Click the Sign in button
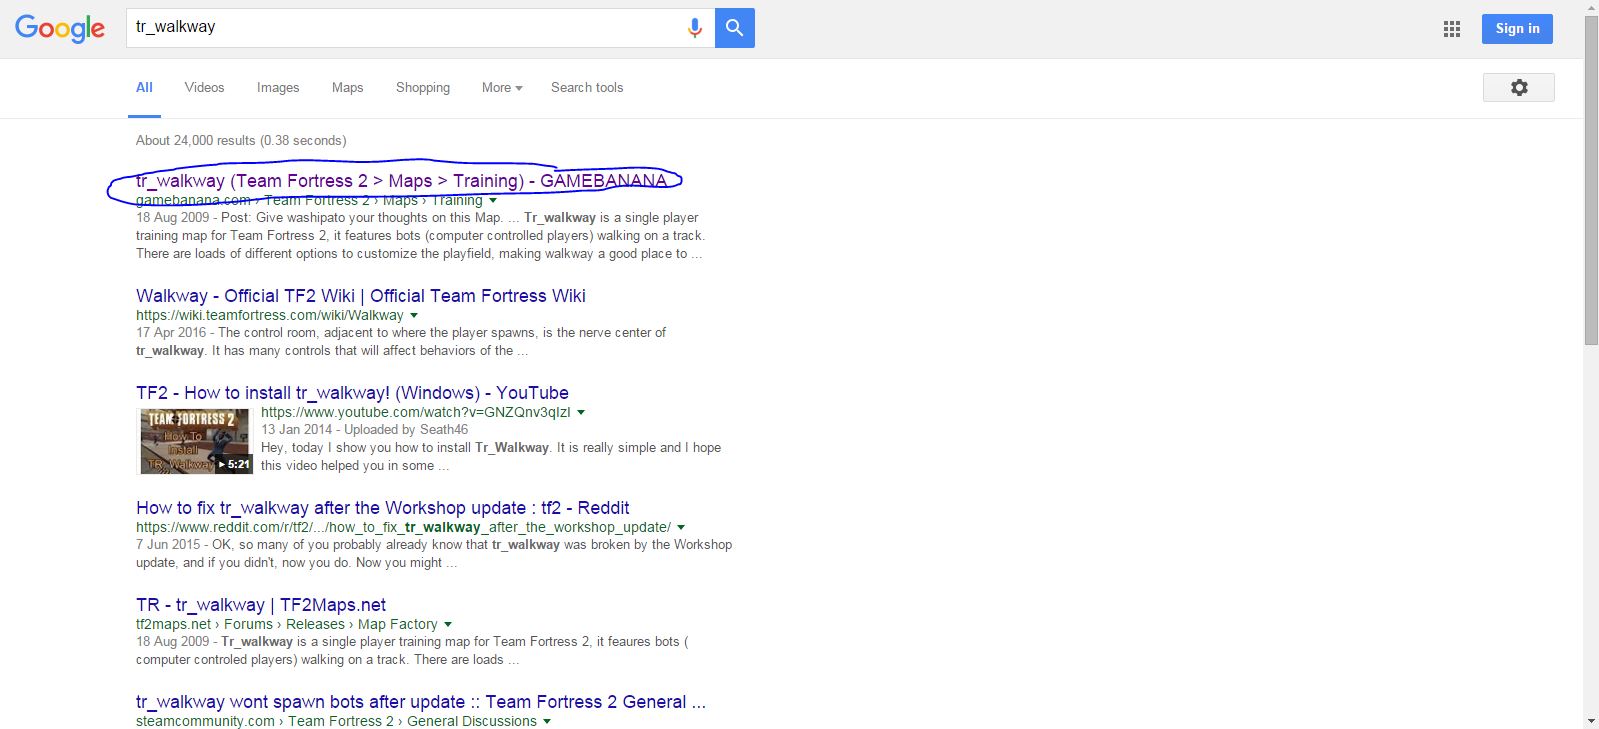The image size is (1599, 729). [1517, 29]
